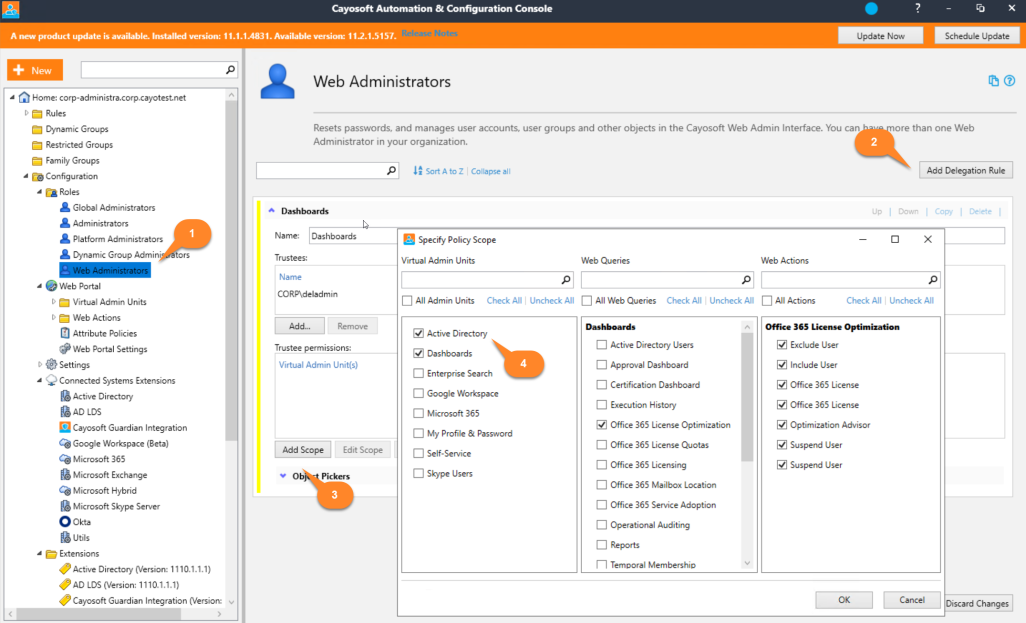Screen dimensions: 1026x623
Task: Open Family Groups in tree
Action: [x=72, y=160]
